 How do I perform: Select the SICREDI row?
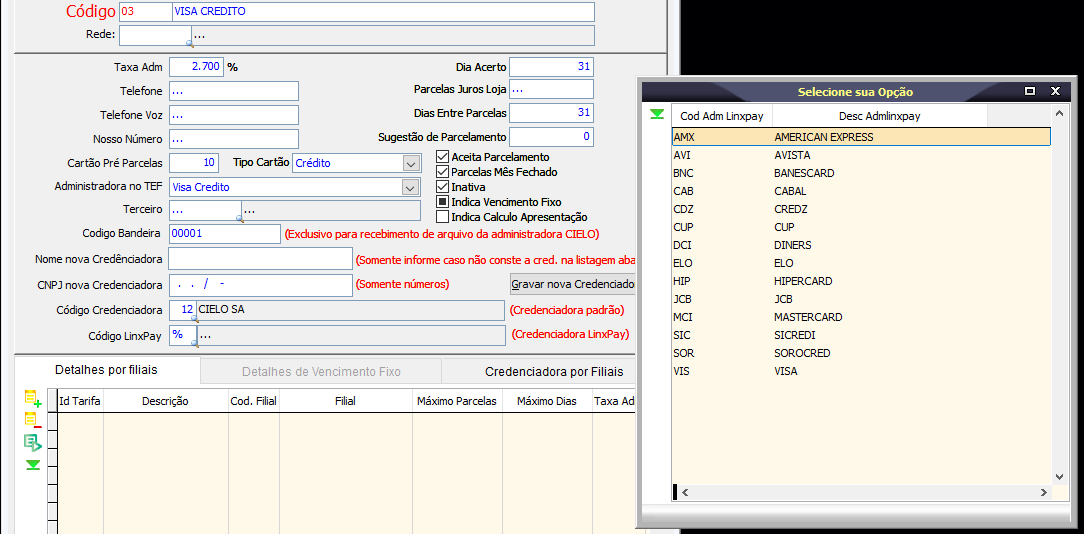pyautogui.click(x=861, y=335)
